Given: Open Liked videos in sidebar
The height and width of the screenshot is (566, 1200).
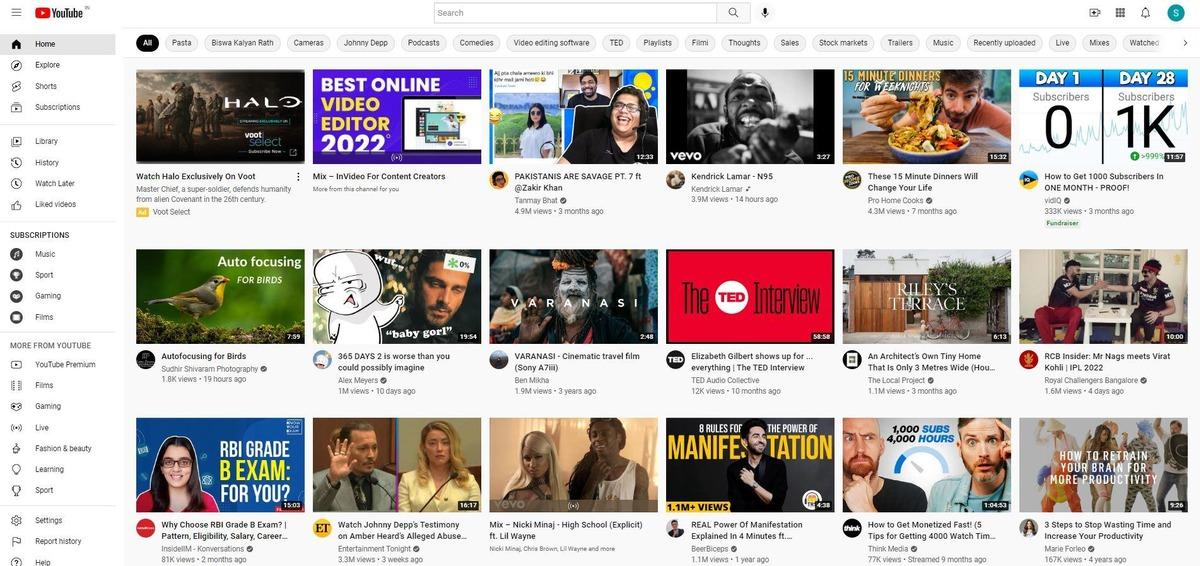Looking at the screenshot, I should [58, 204].
